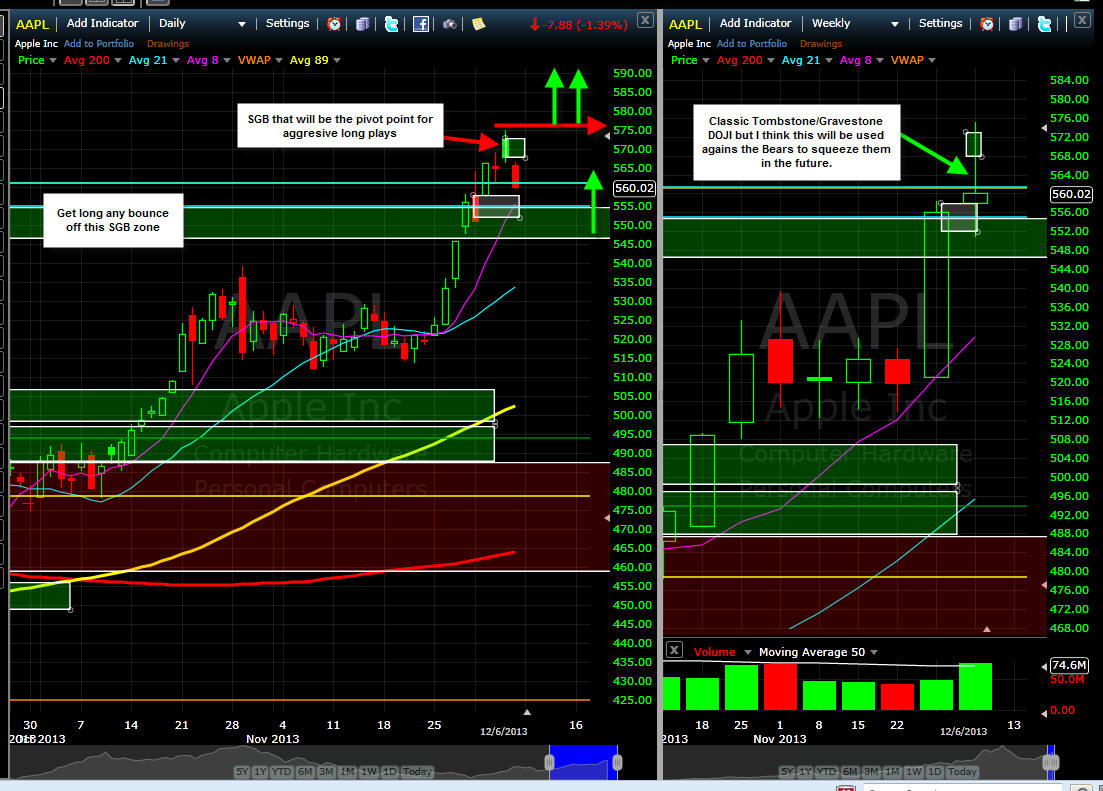Click 560.02 current price label on Weekly axis
1103x791 pixels.
[1071, 194]
